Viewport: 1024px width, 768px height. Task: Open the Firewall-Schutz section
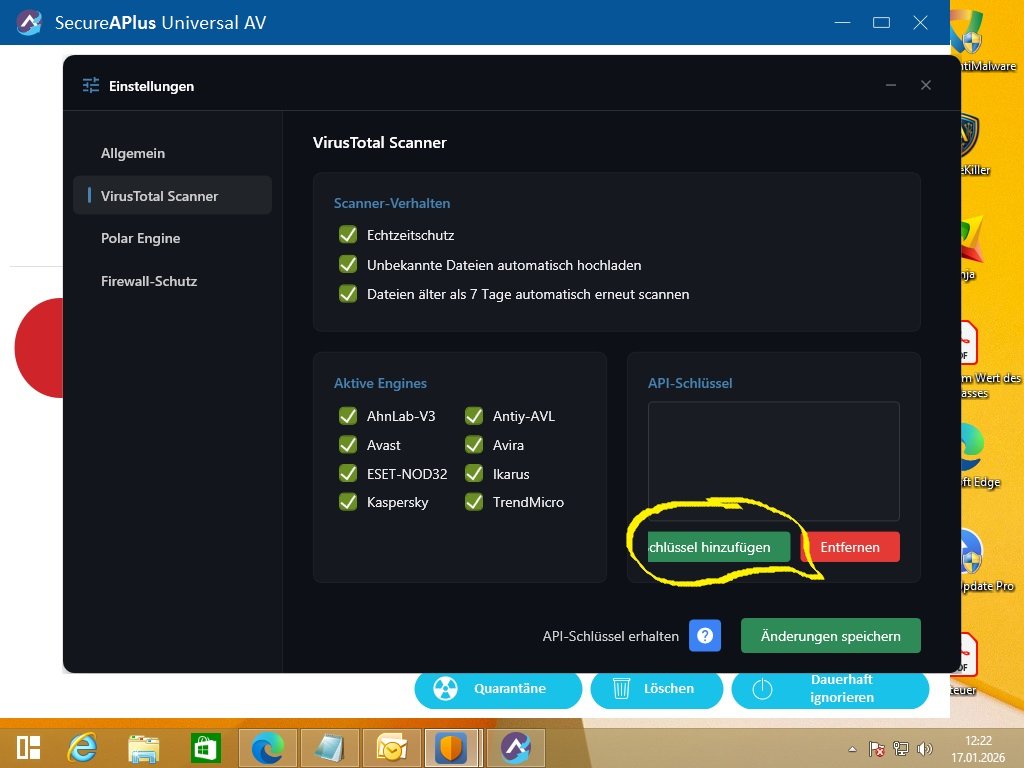149,281
